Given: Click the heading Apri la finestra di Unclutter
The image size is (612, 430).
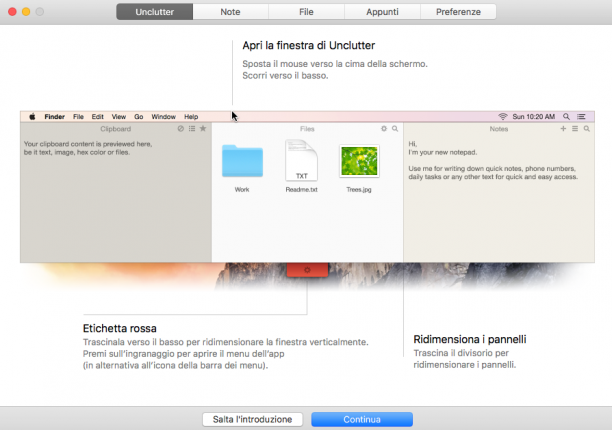Looking at the screenshot, I should tap(308, 45).
